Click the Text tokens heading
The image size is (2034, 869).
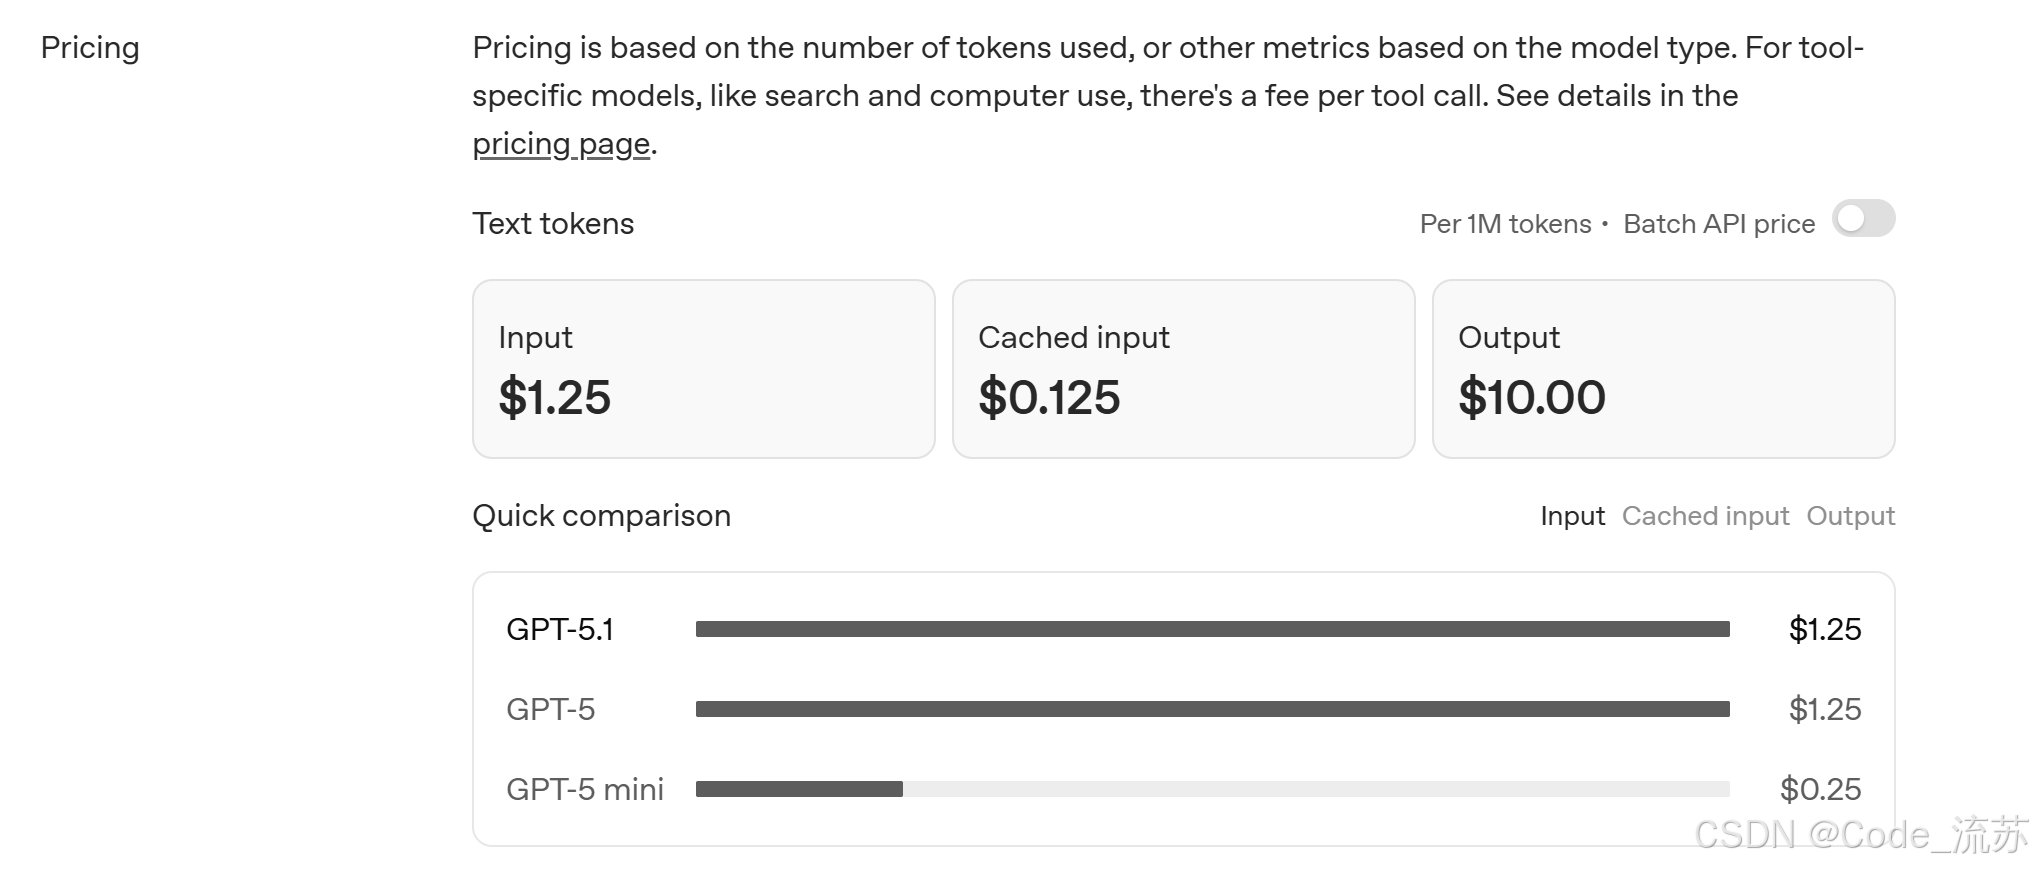click(553, 224)
